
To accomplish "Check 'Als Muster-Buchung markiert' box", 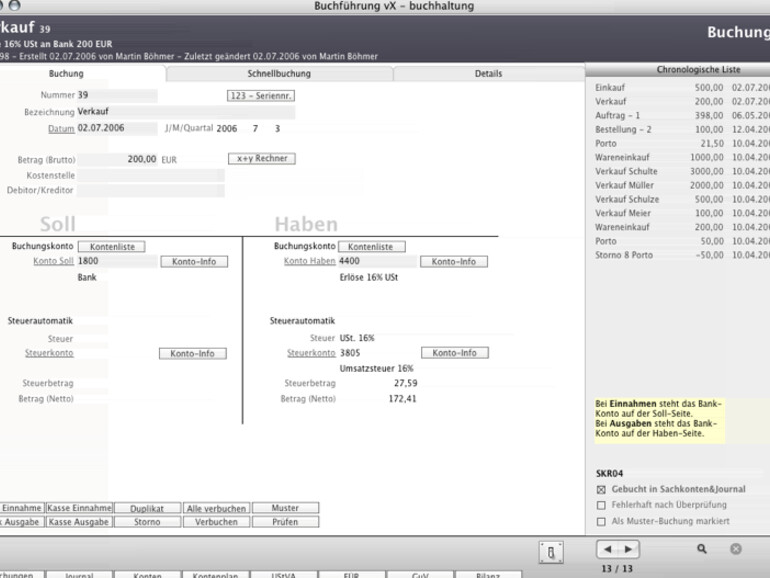I will 601,522.
